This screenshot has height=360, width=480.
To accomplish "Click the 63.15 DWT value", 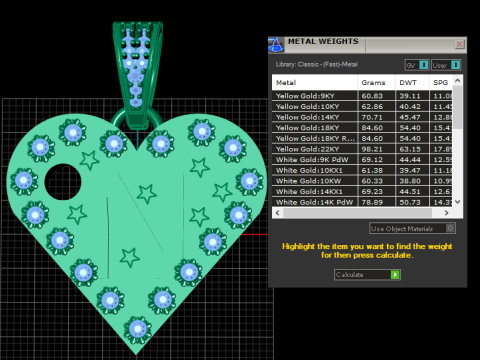I will [x=410, y=149].
